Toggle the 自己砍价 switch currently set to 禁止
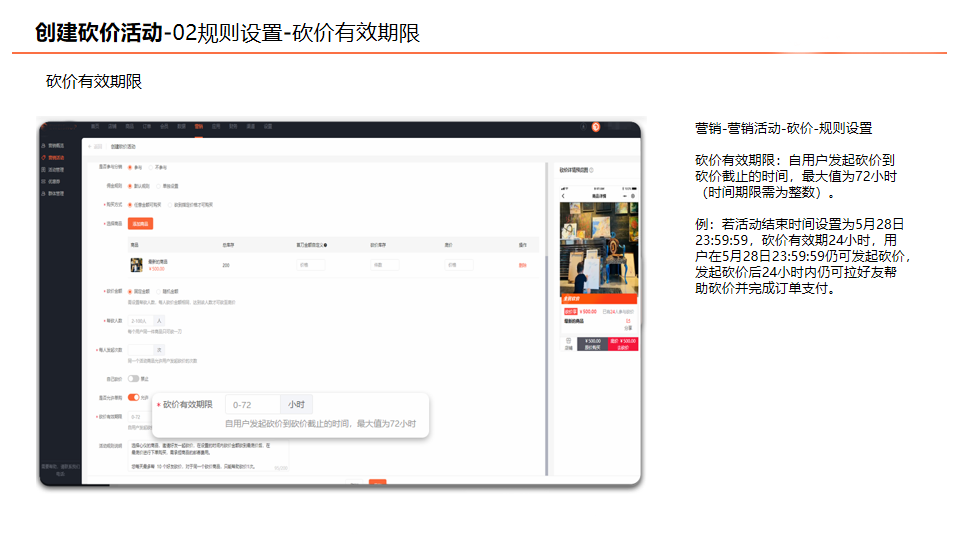The image size is (960, 540). click(x=133, y=379)
